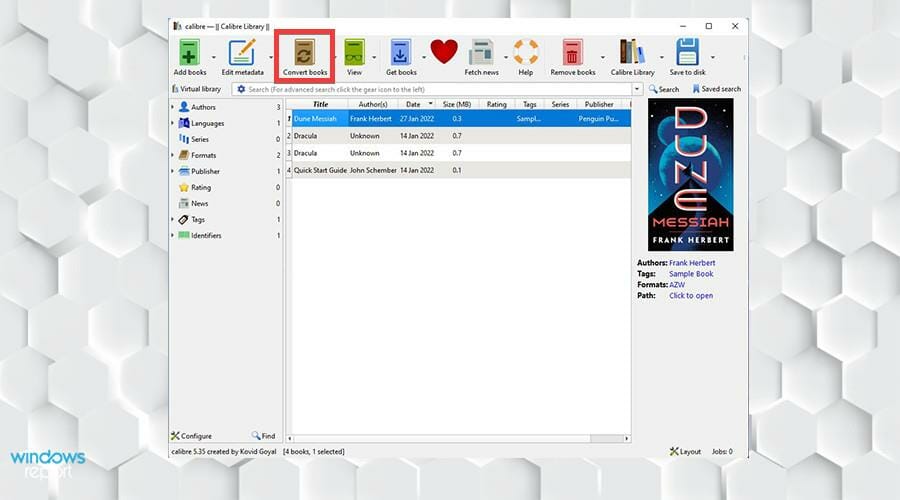
Task: Expand the Authors tree arrow
Action: click(172, 107)
